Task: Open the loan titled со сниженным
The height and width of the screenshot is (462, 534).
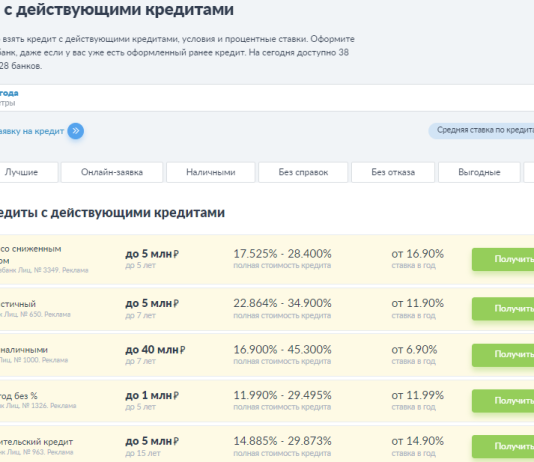Action: click(31, 255)
